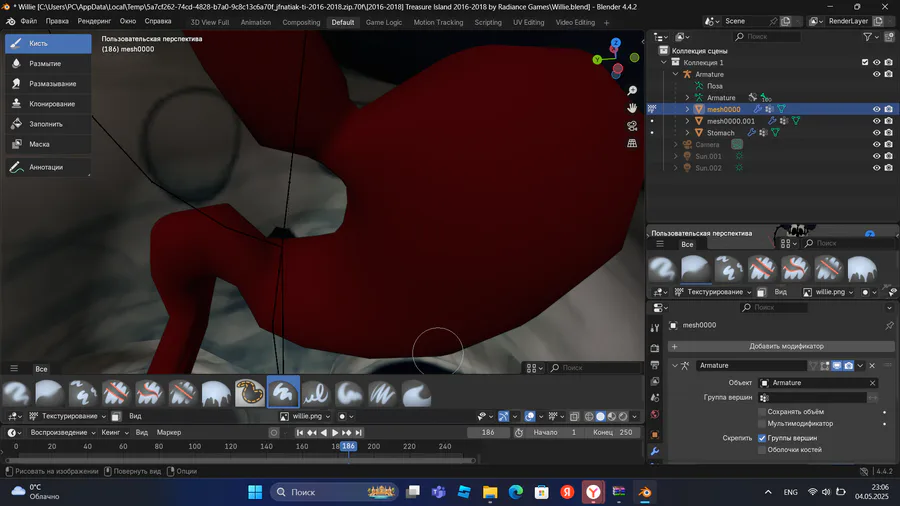Screen dimensions: 900x506
Task: Uncheck the Коллекция 1 exclude checkbox
Action: (x=865, y=63)
